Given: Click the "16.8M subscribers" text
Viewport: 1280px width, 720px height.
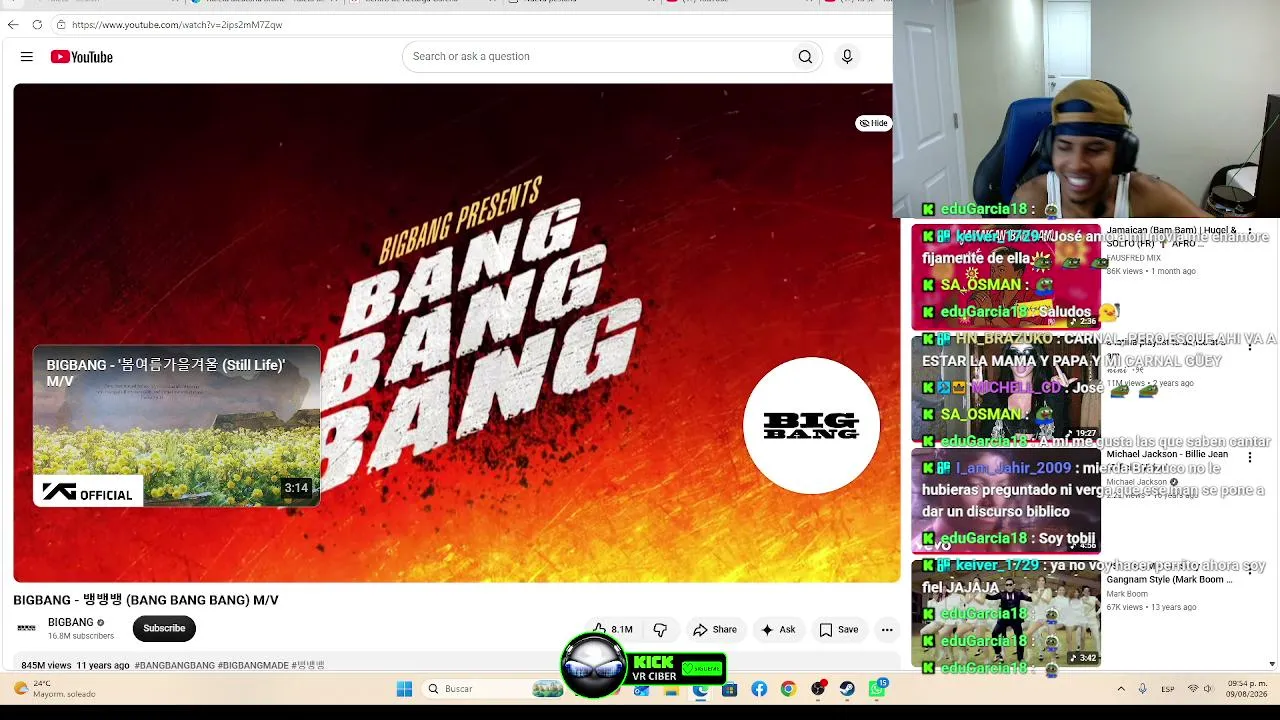Looking at the screenshot, I should [81, 636].
